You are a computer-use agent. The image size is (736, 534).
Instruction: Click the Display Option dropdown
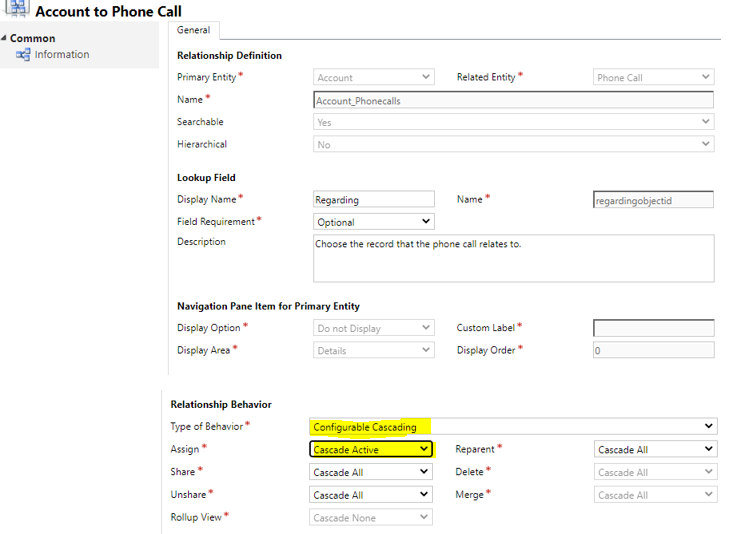coord(374,328)
